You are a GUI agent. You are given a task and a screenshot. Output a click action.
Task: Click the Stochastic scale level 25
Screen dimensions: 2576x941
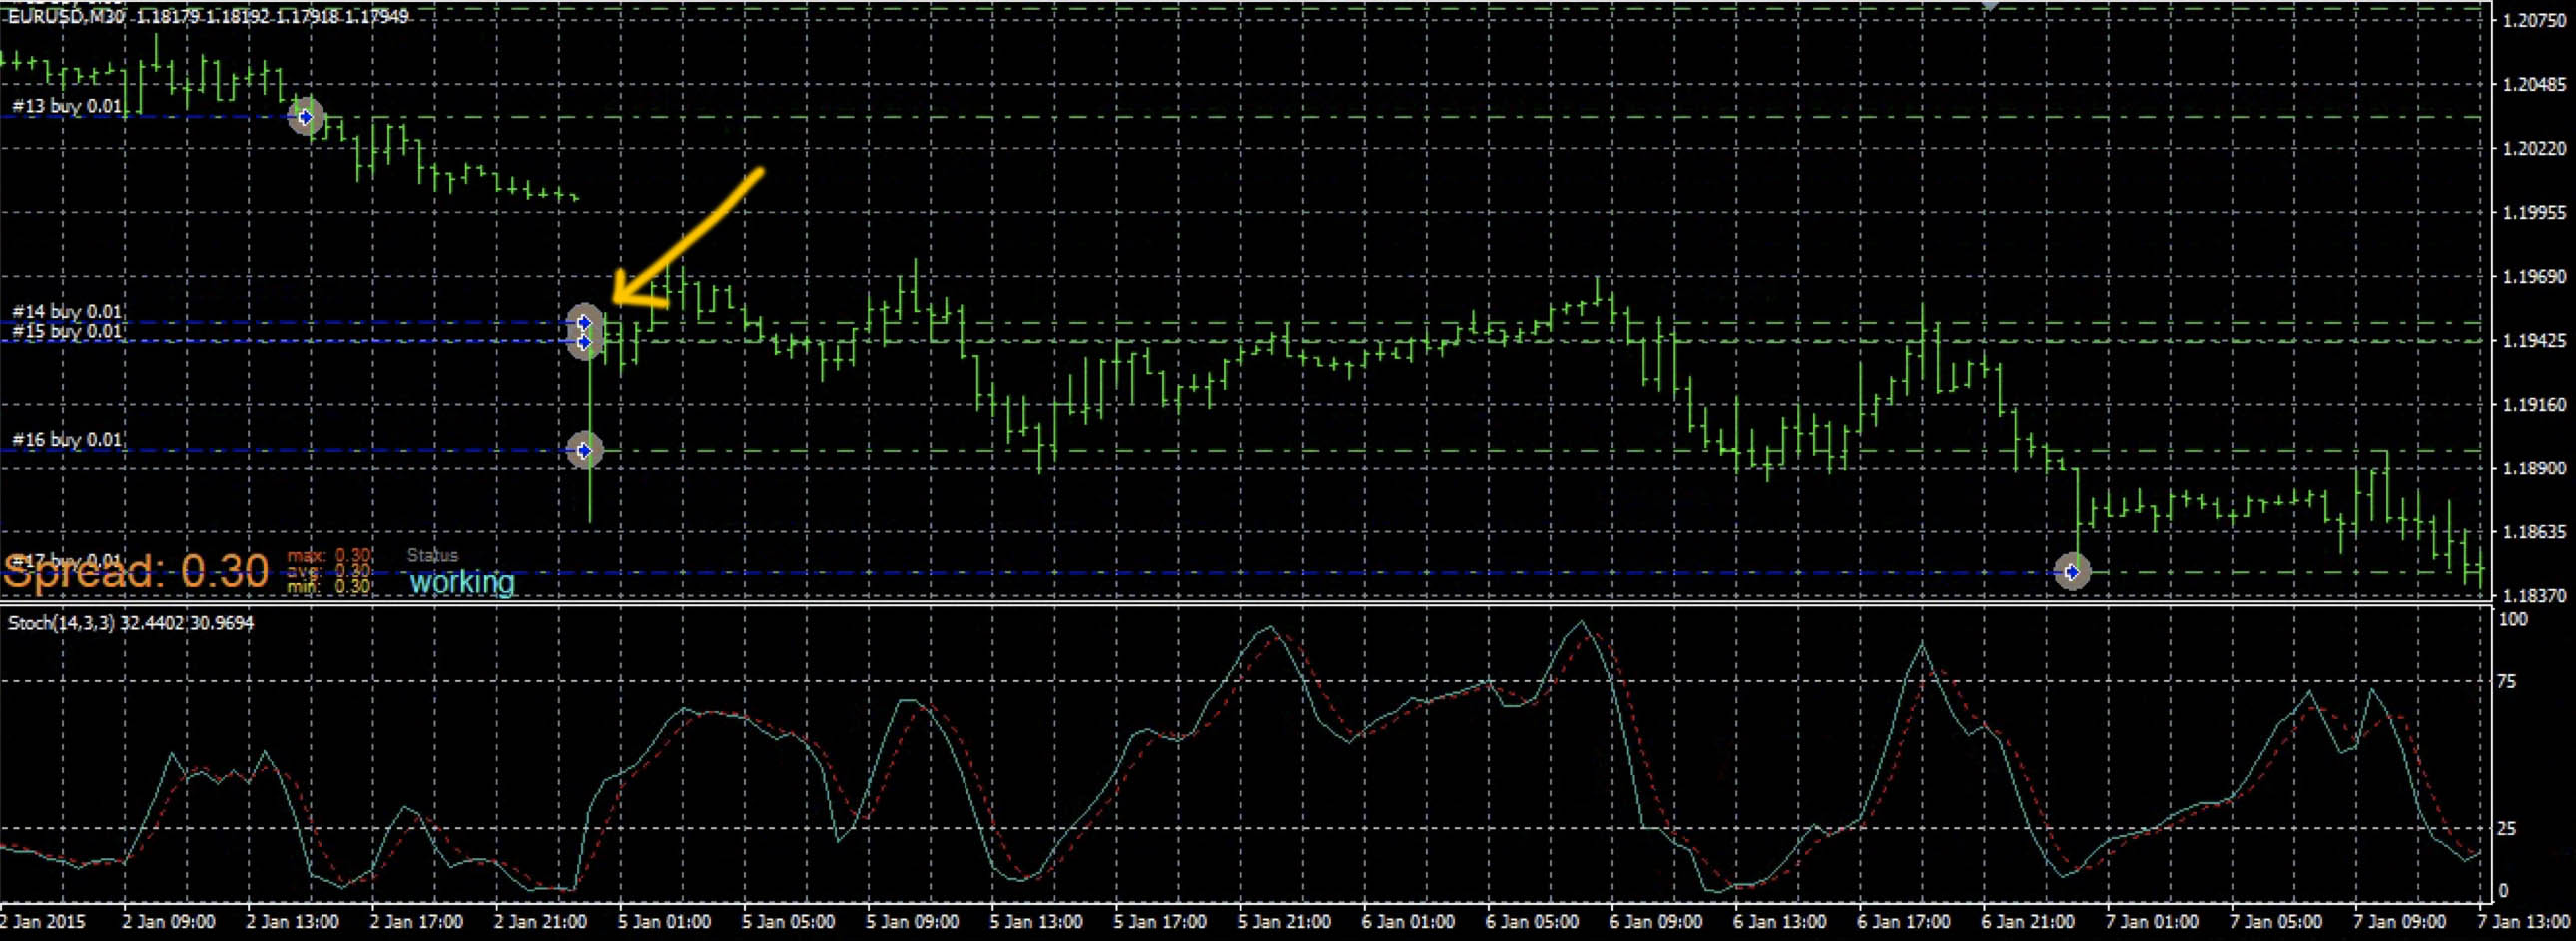coord(2506,828)
